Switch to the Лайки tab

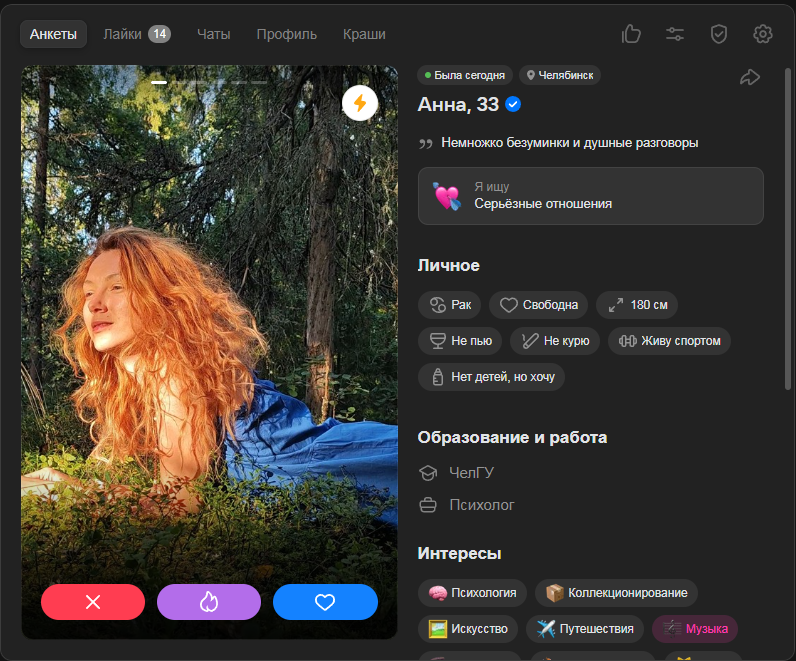[136, 34]
